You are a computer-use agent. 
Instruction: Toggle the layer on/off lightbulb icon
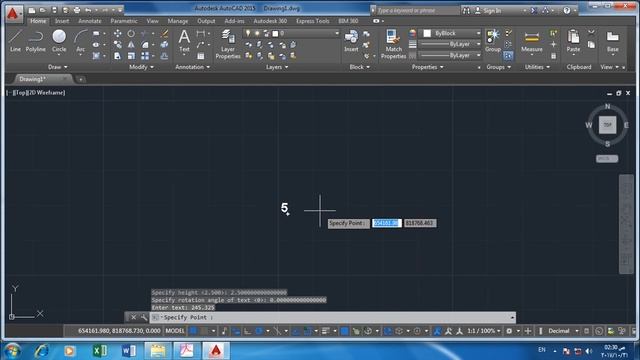point(248,33)
